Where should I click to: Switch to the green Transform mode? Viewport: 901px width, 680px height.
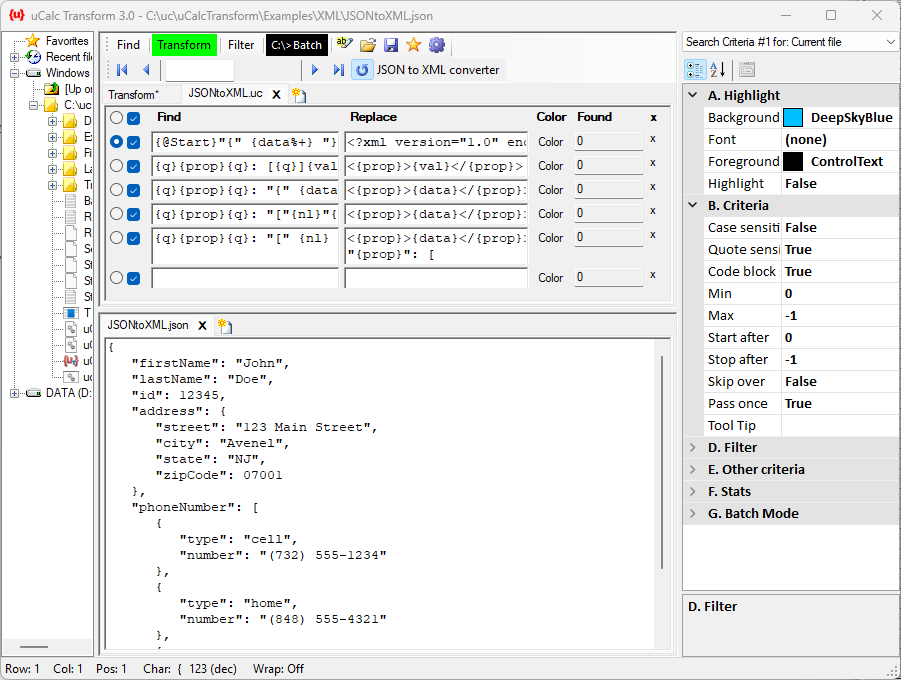[184, 45]
